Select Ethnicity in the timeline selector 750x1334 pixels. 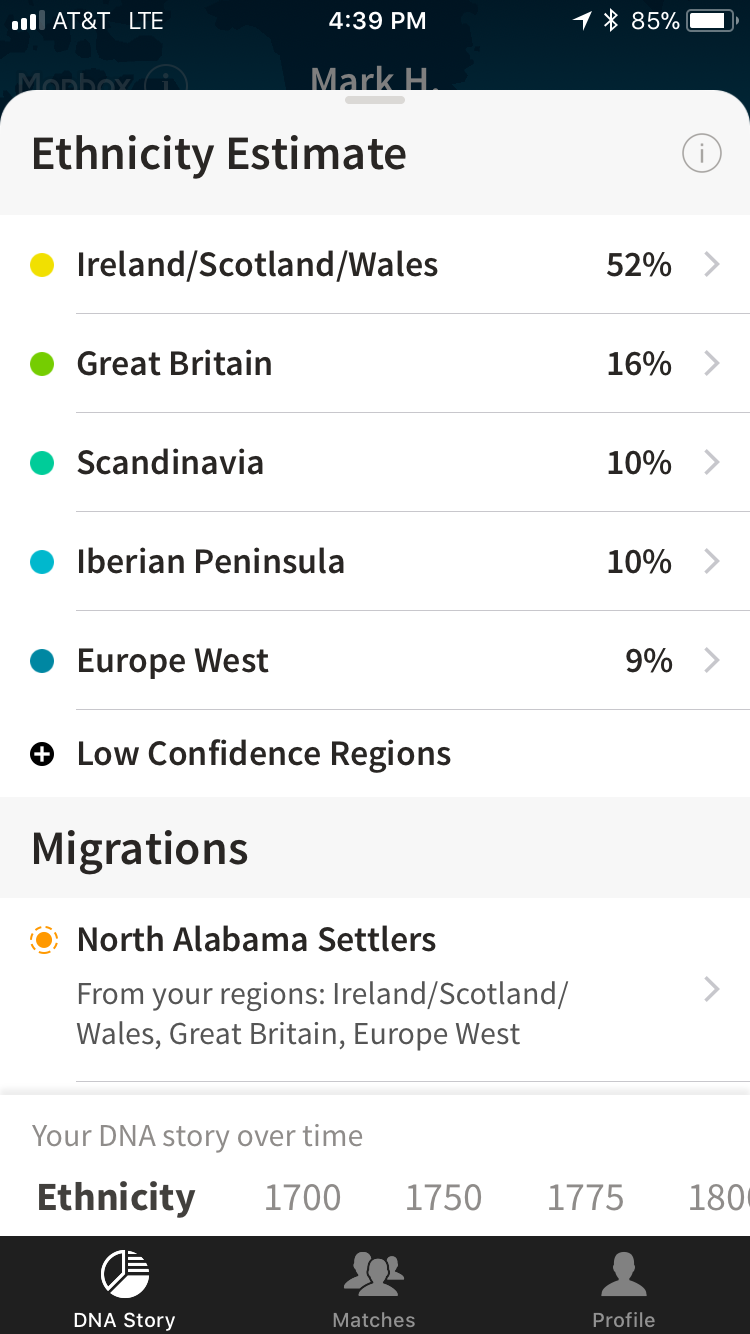point(116,1197)
